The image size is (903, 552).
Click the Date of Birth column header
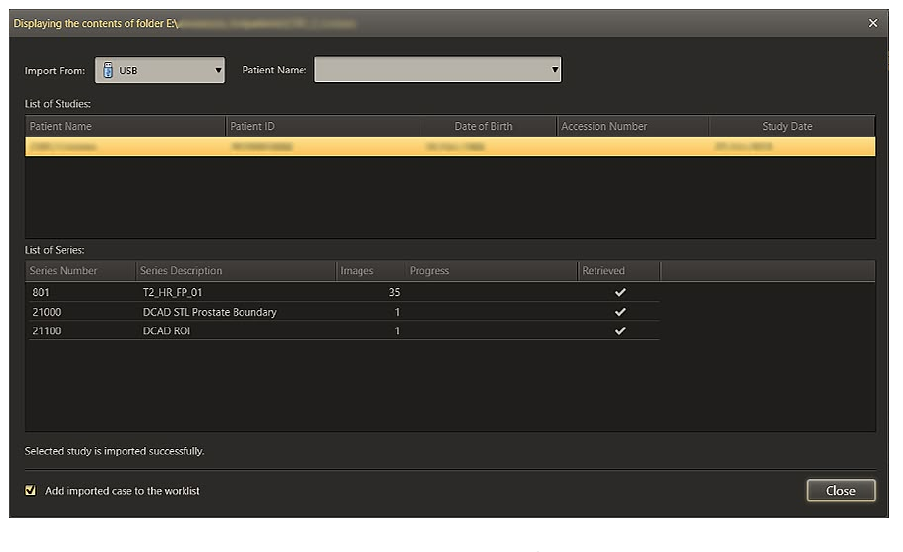[488, 126]
